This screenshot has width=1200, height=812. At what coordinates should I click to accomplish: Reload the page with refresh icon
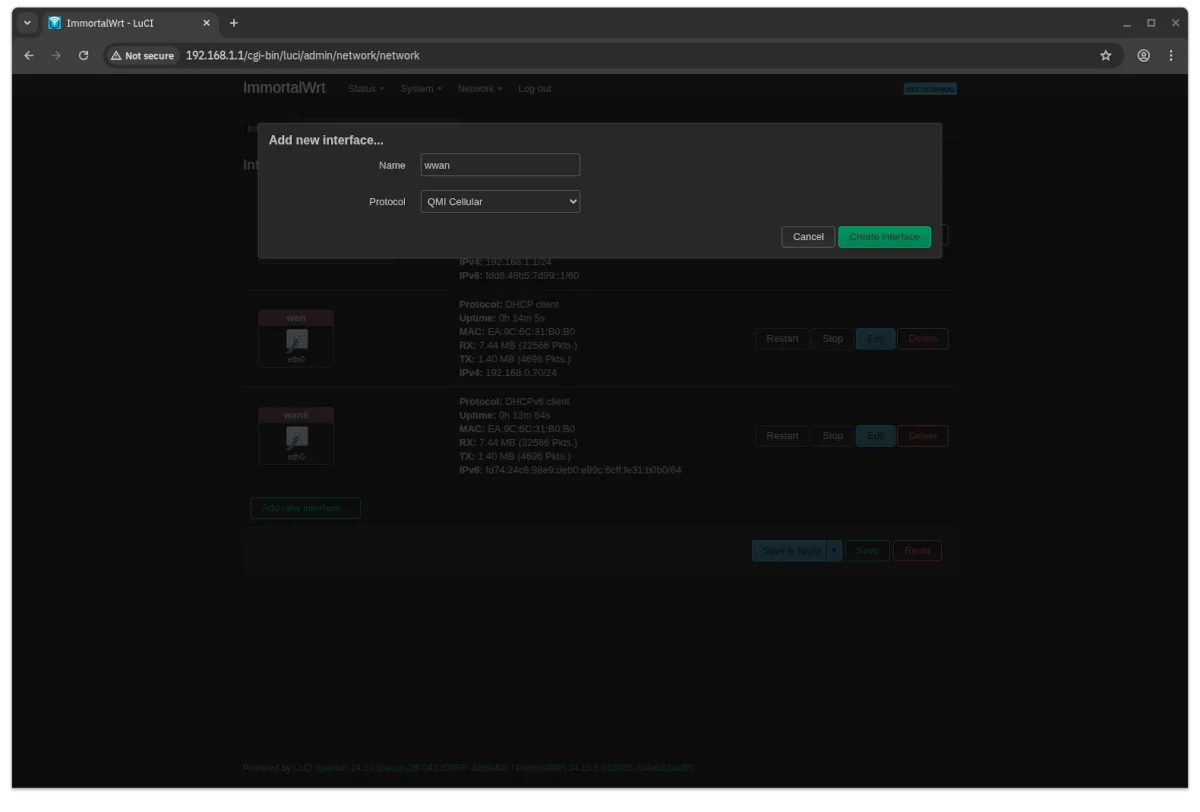83,56
